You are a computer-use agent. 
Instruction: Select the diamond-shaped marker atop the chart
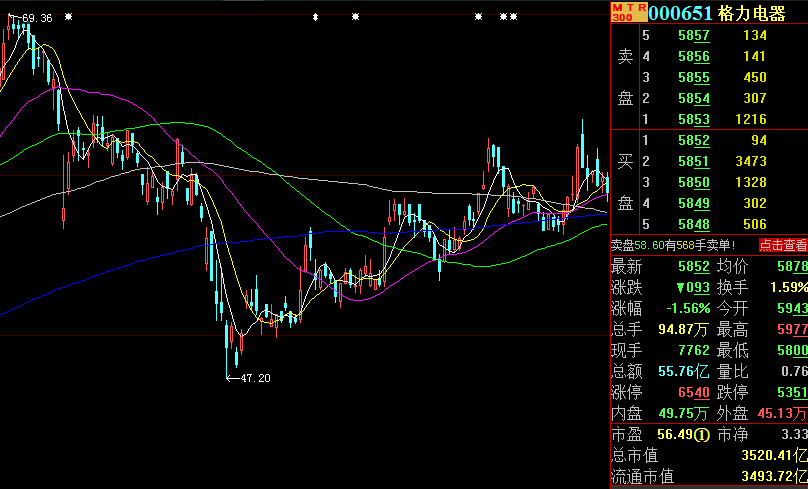point(315,17)
